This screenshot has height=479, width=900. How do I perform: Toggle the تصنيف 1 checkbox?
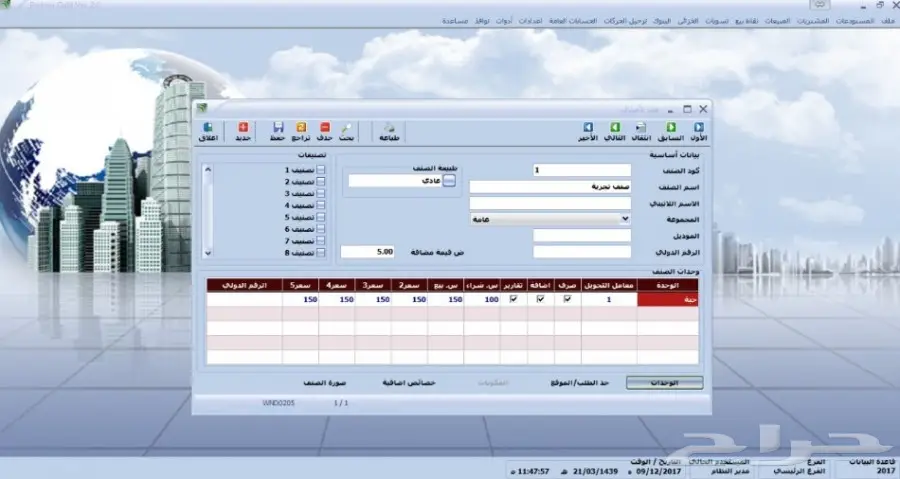click(320, 170)
